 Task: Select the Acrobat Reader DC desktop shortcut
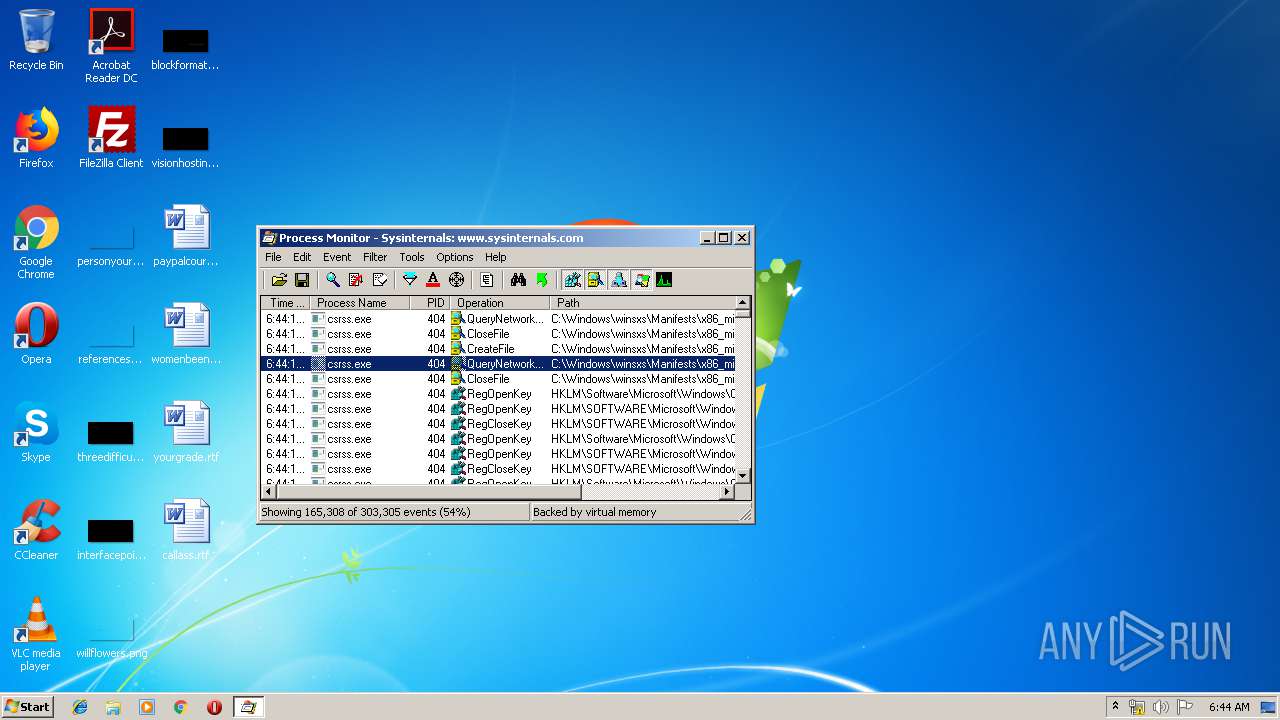(111, 46)
